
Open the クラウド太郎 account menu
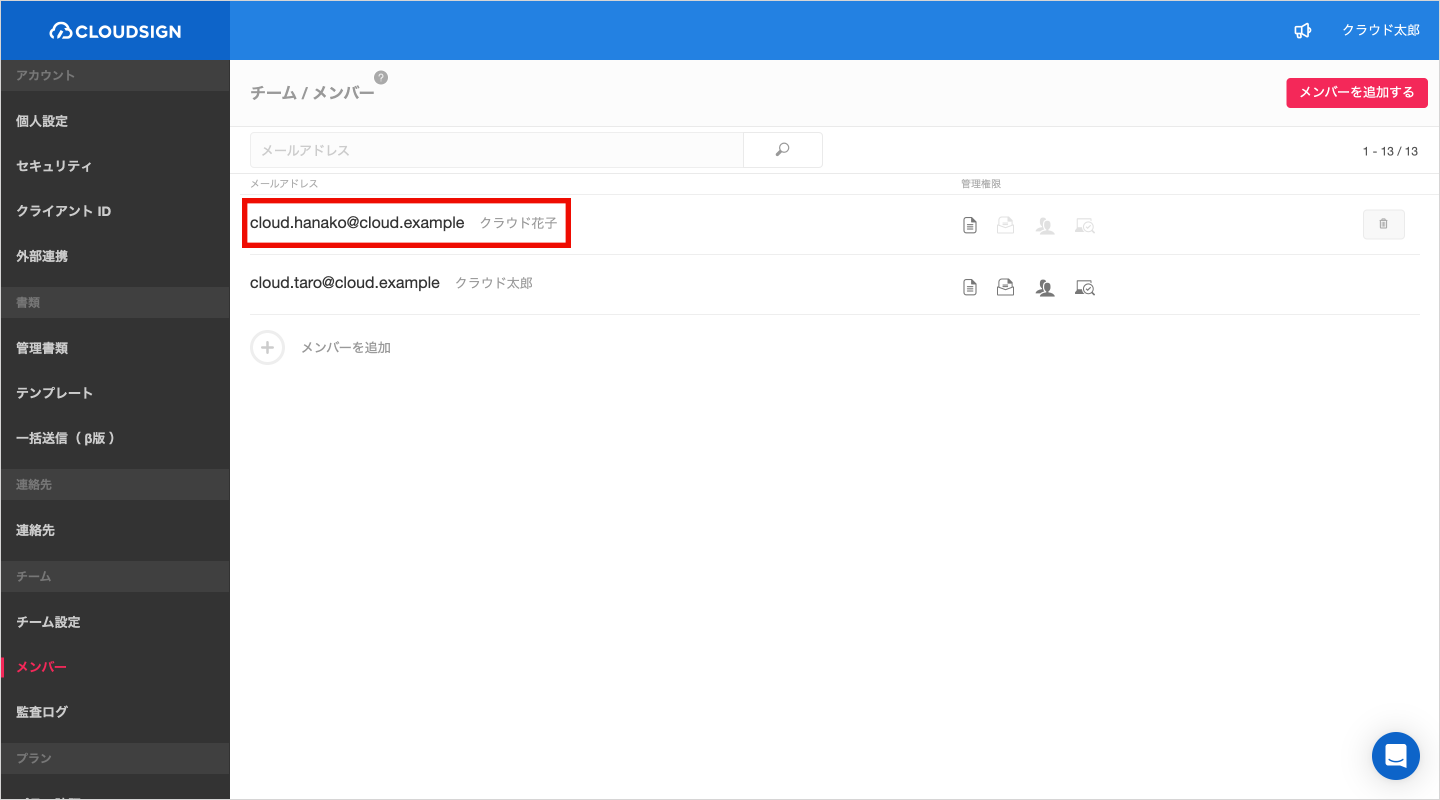point(1381,31)
